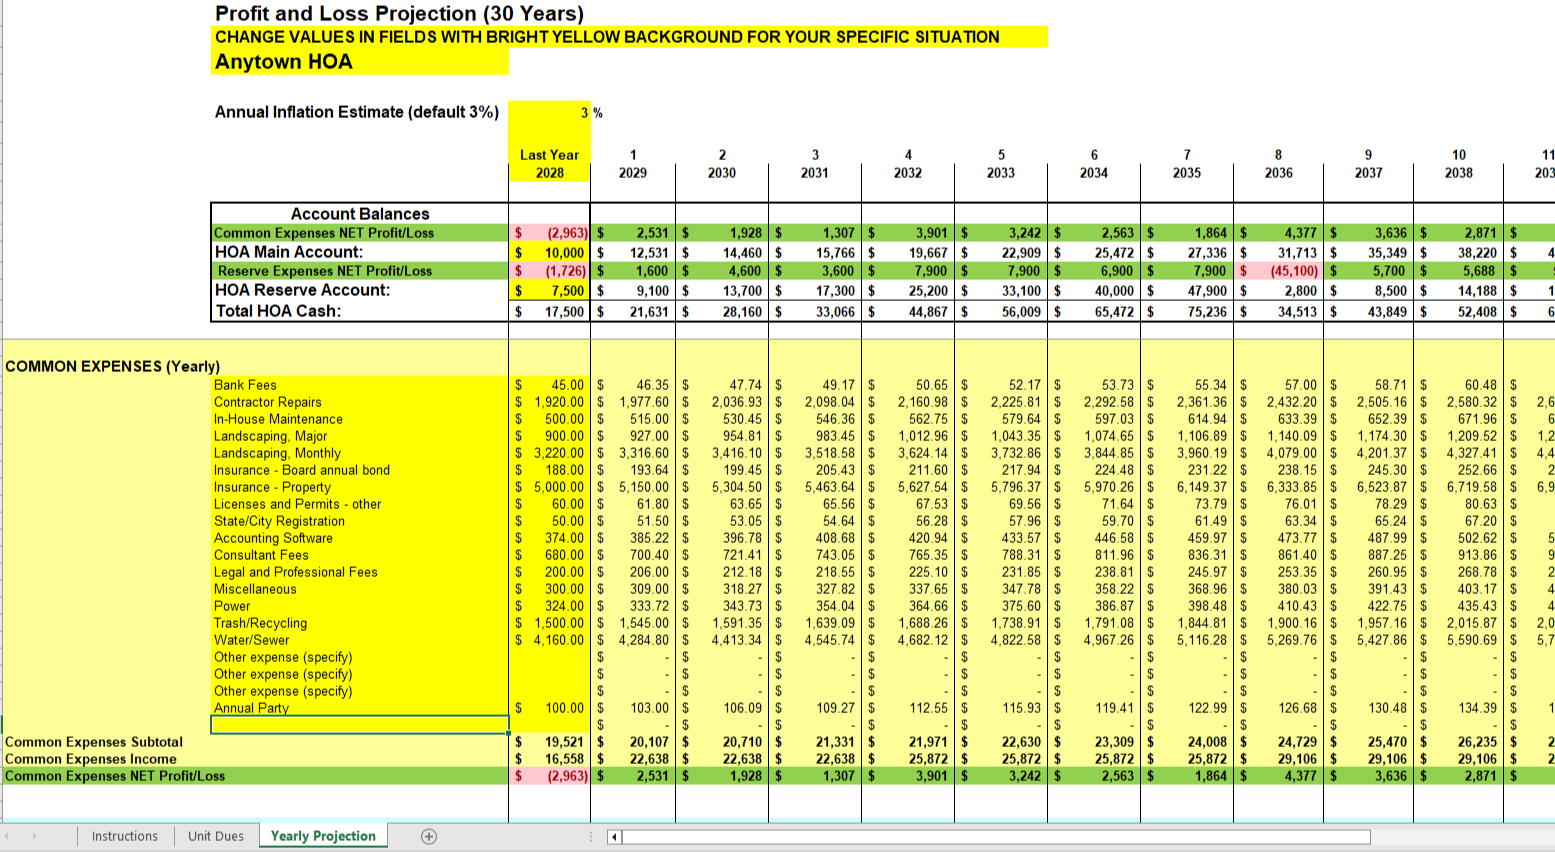Click the horizontal scrollbar's left arrow

point(612,835)
